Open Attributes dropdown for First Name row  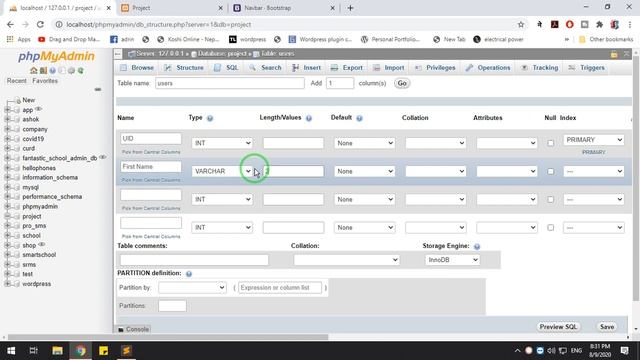pyautogui.click(x=507, y=171)
